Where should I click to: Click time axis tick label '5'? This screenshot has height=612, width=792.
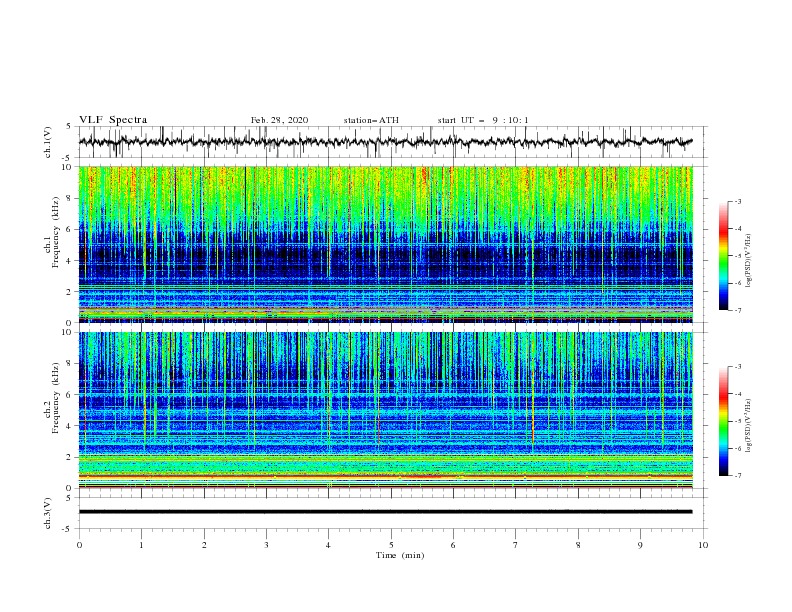391,545
